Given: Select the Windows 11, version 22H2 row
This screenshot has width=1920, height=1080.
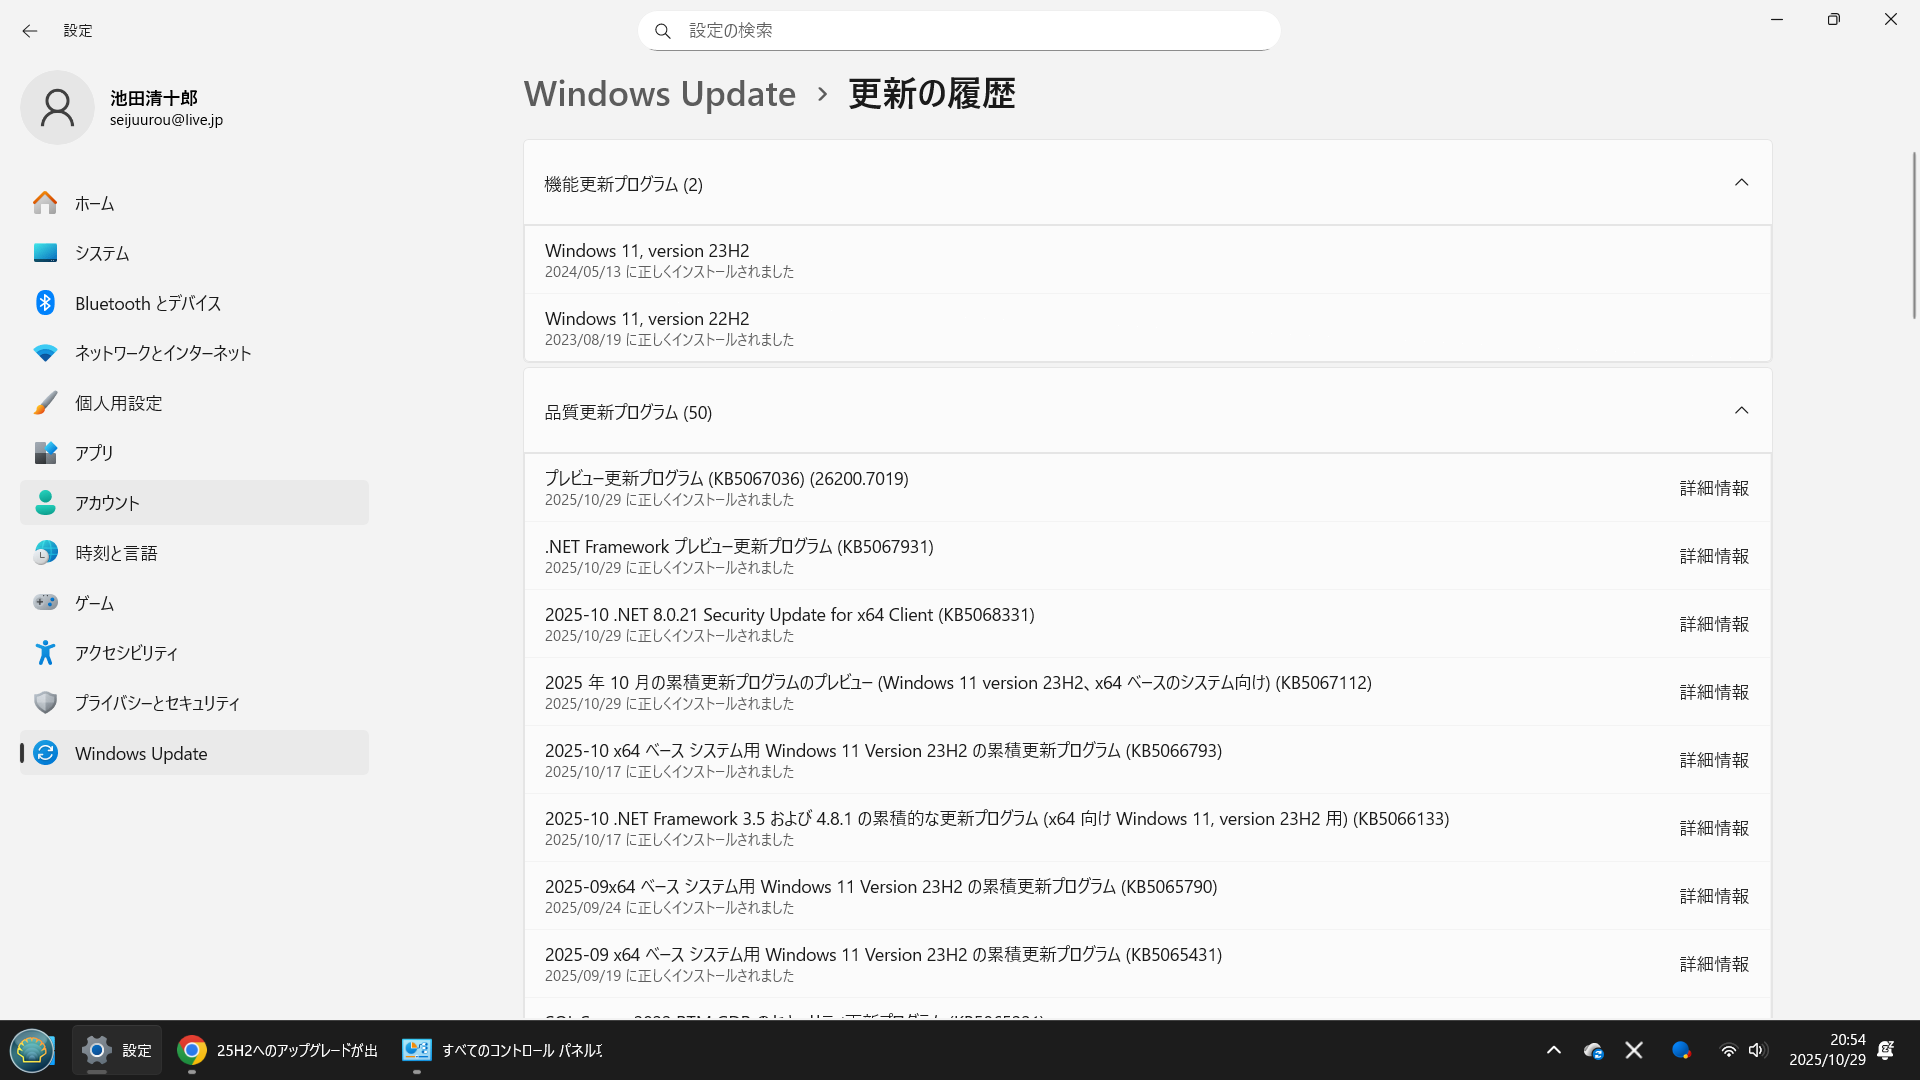Looking at the screenshot, I should tap(1147, 328).
